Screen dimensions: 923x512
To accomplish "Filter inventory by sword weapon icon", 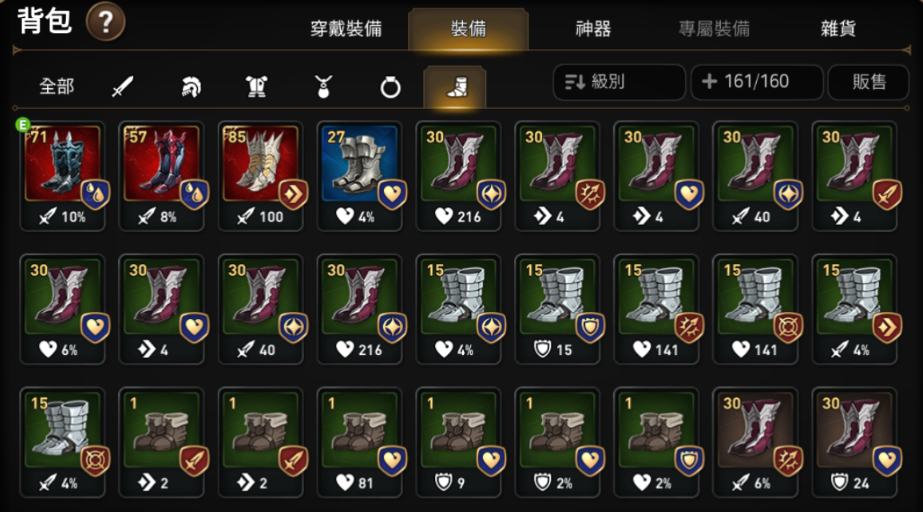I will click(x=122, y=87).
